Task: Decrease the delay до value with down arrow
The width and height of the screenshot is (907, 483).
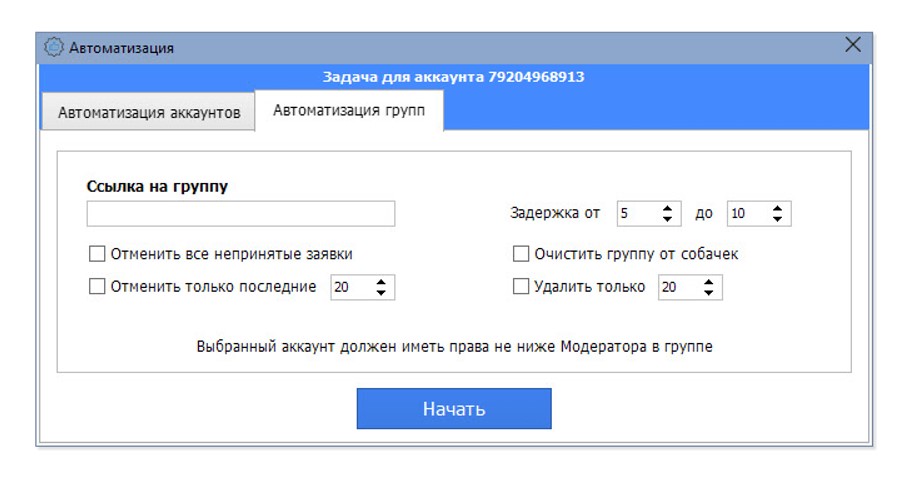Action: tap(777, 219)
